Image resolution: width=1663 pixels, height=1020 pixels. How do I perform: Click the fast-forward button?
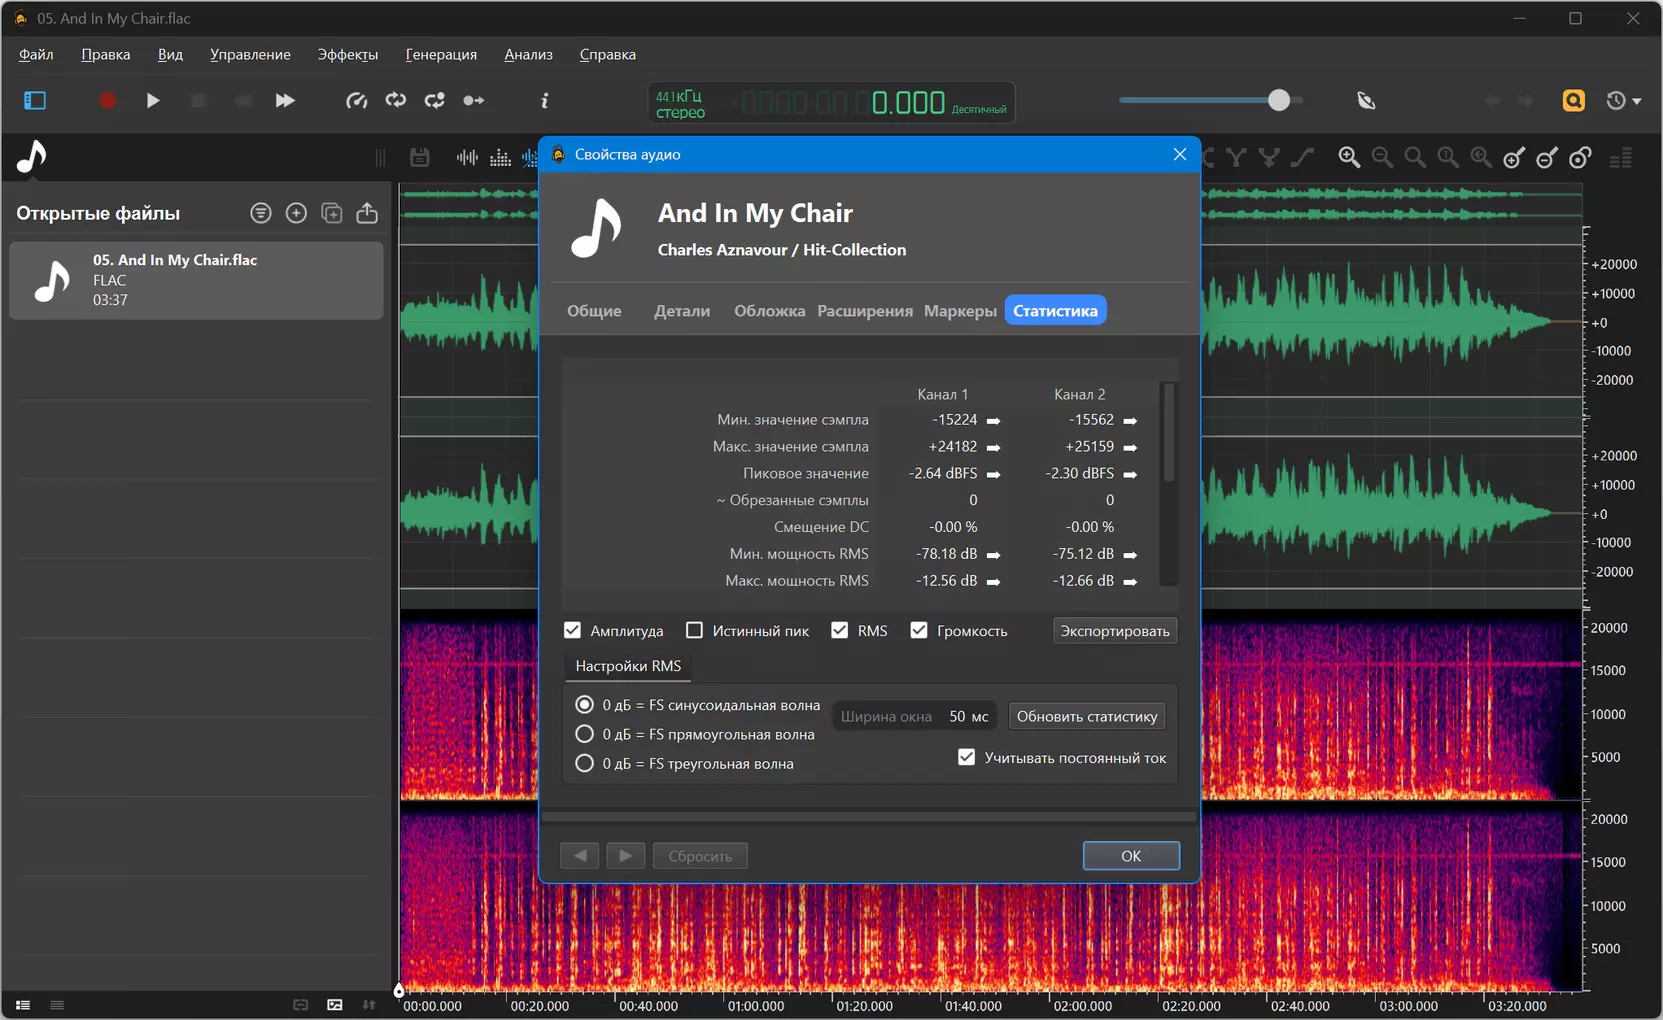point(285,100)
